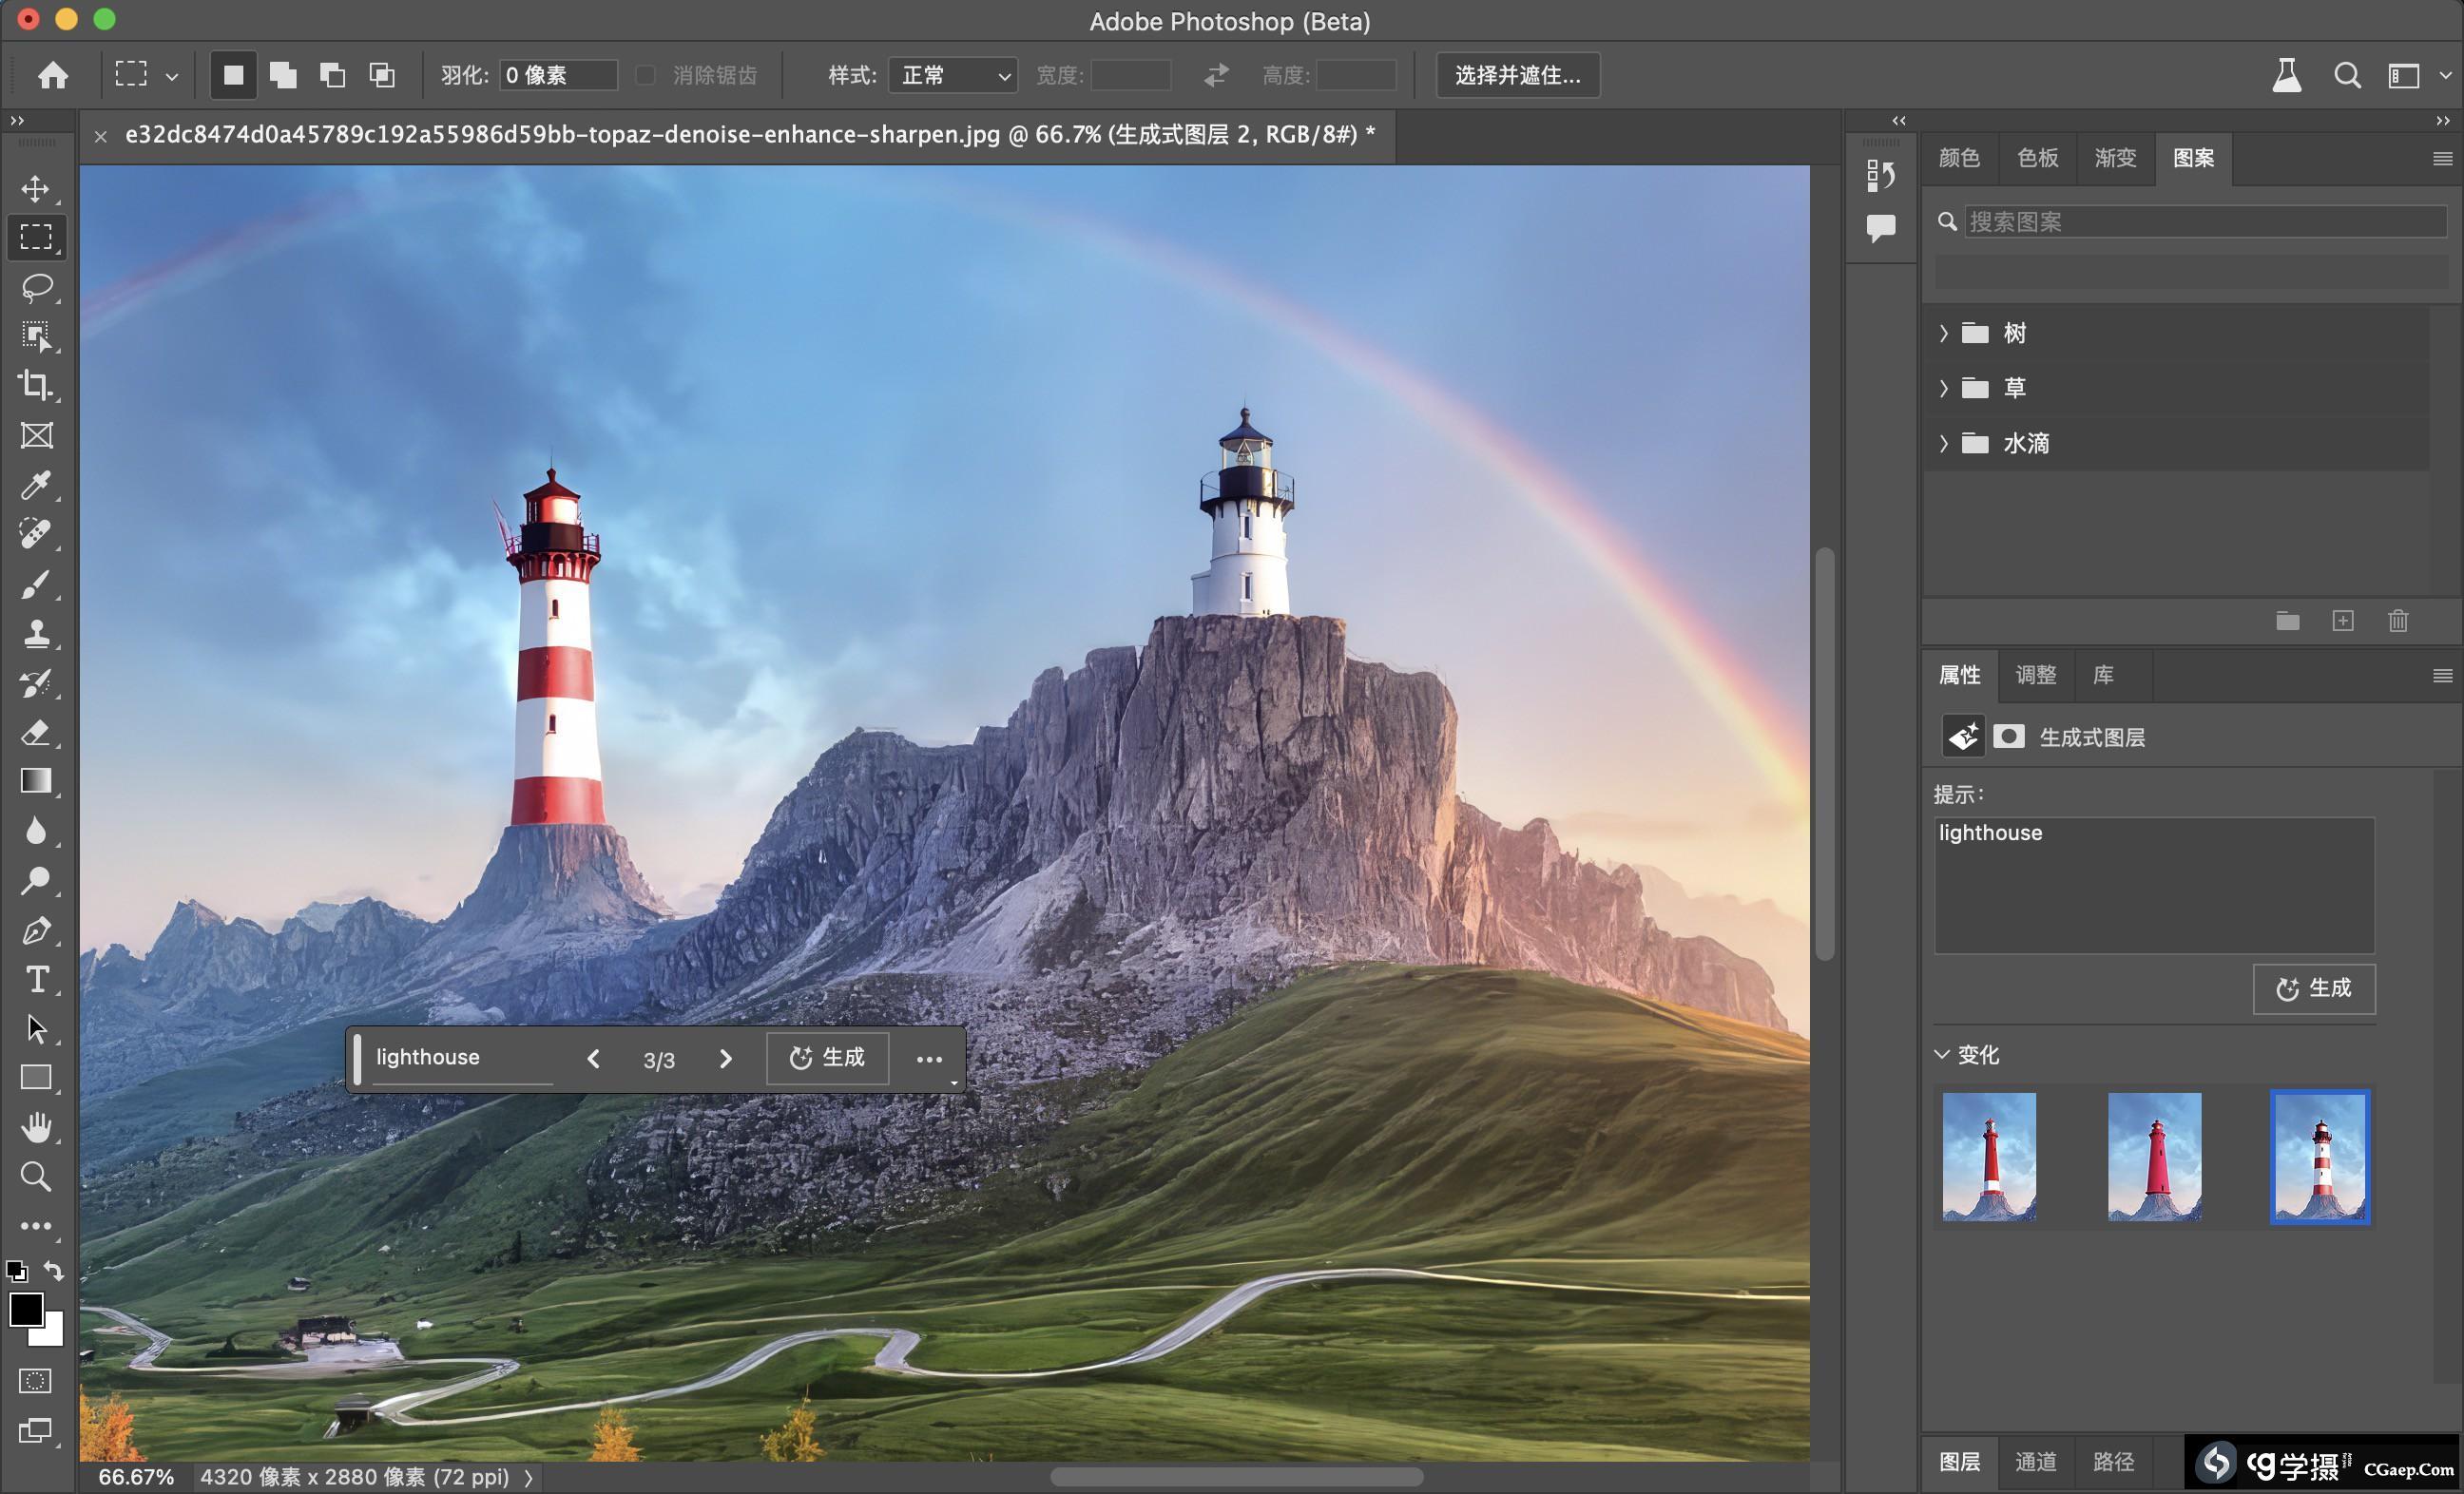This screenshot has height=1494, width=2464.
Task: Pick the Clone Stamp tool
Action: pos(36,633)
